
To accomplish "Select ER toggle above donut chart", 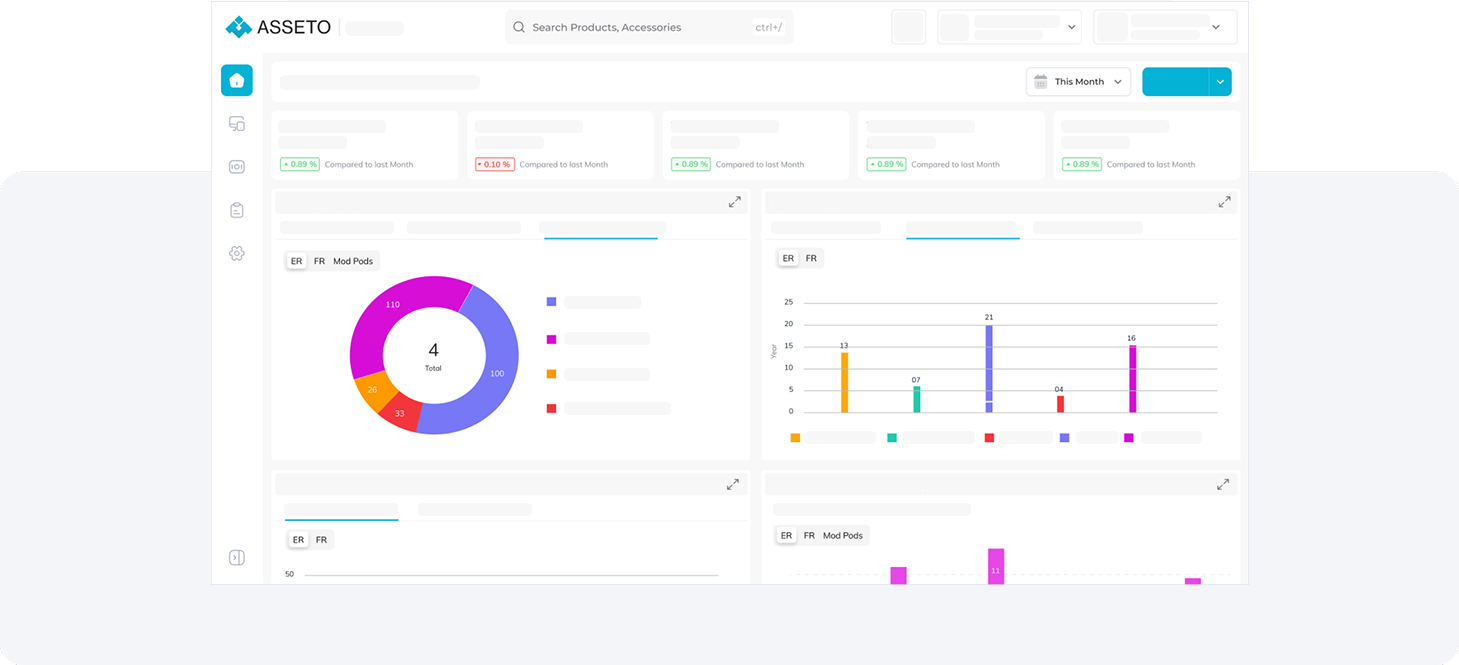I will point(296,261).
